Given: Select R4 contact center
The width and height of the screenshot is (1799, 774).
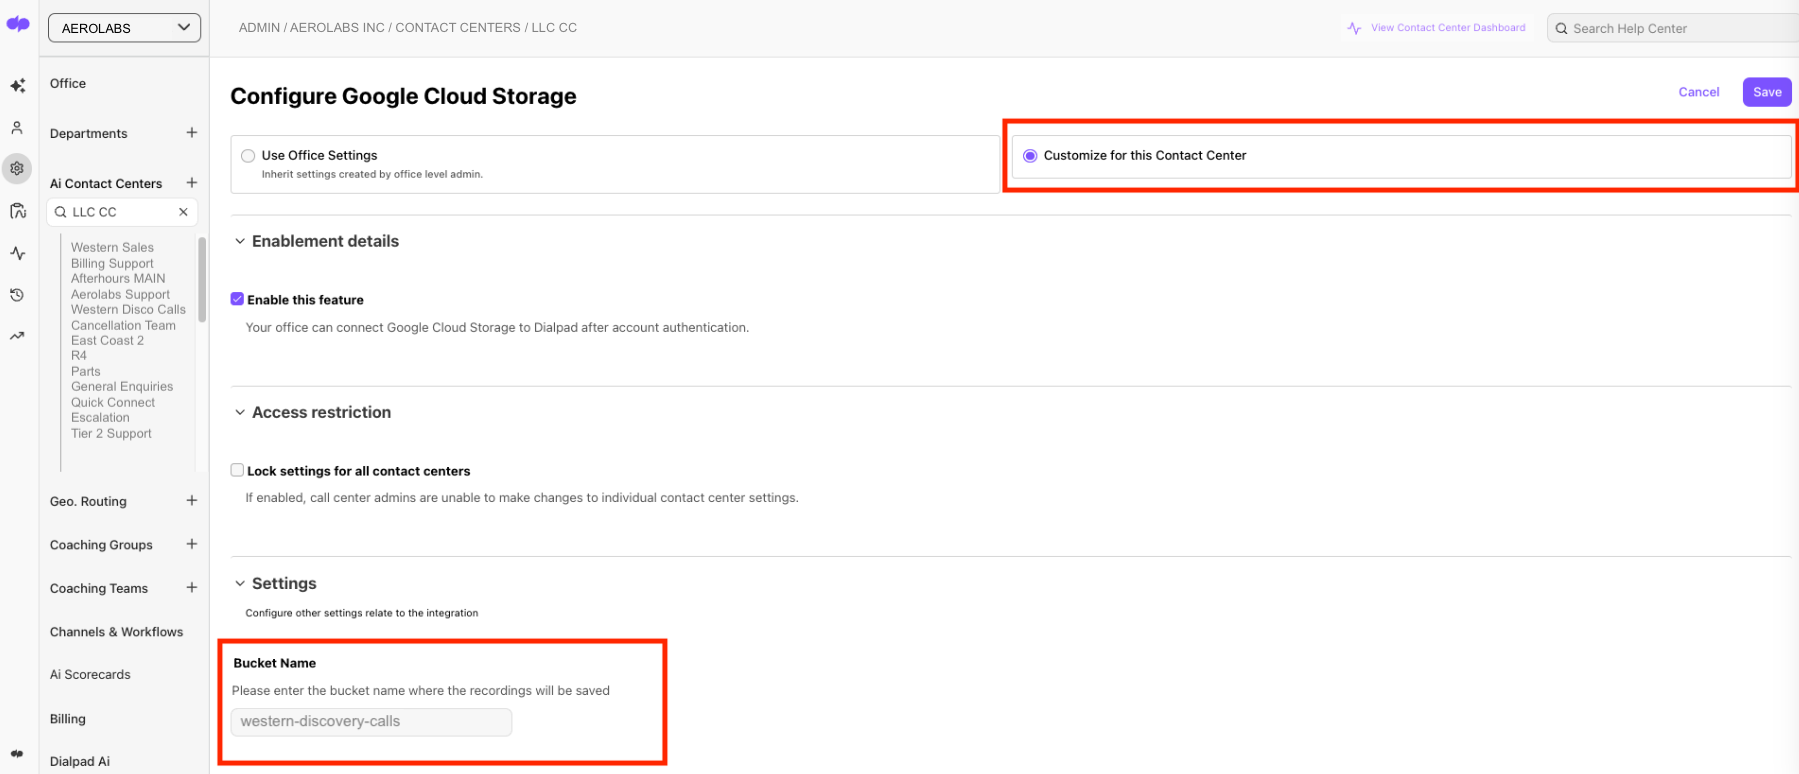Looking at the screenshot, I should 79,355.
